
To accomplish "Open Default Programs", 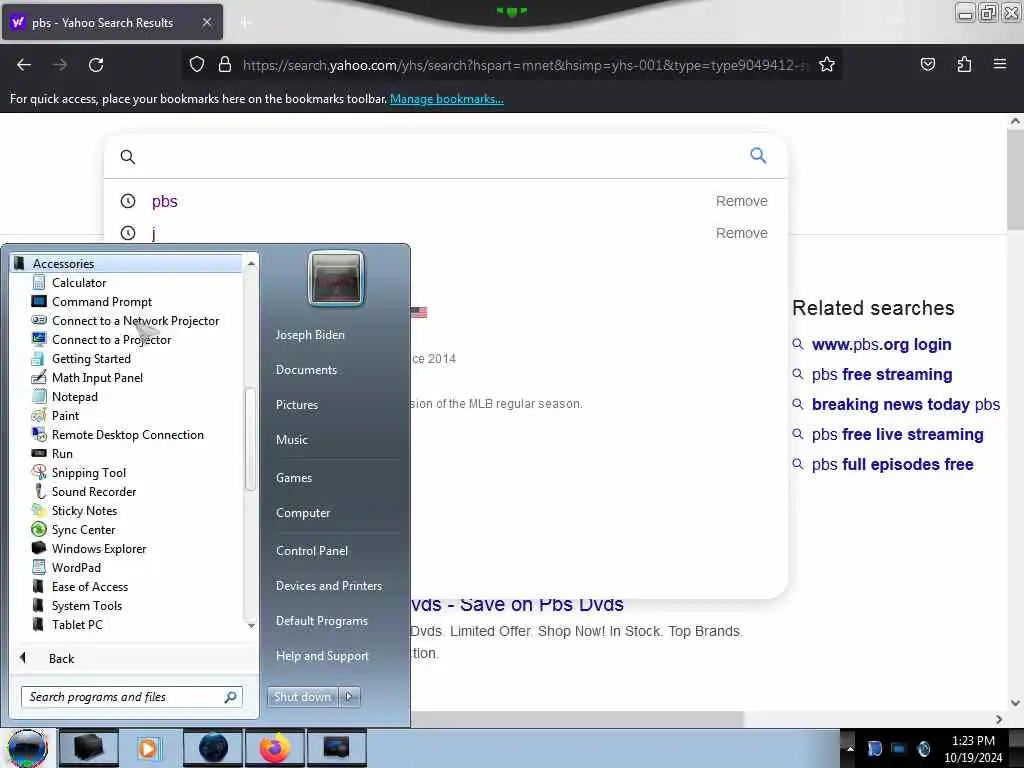I will [x=321, y=621].
